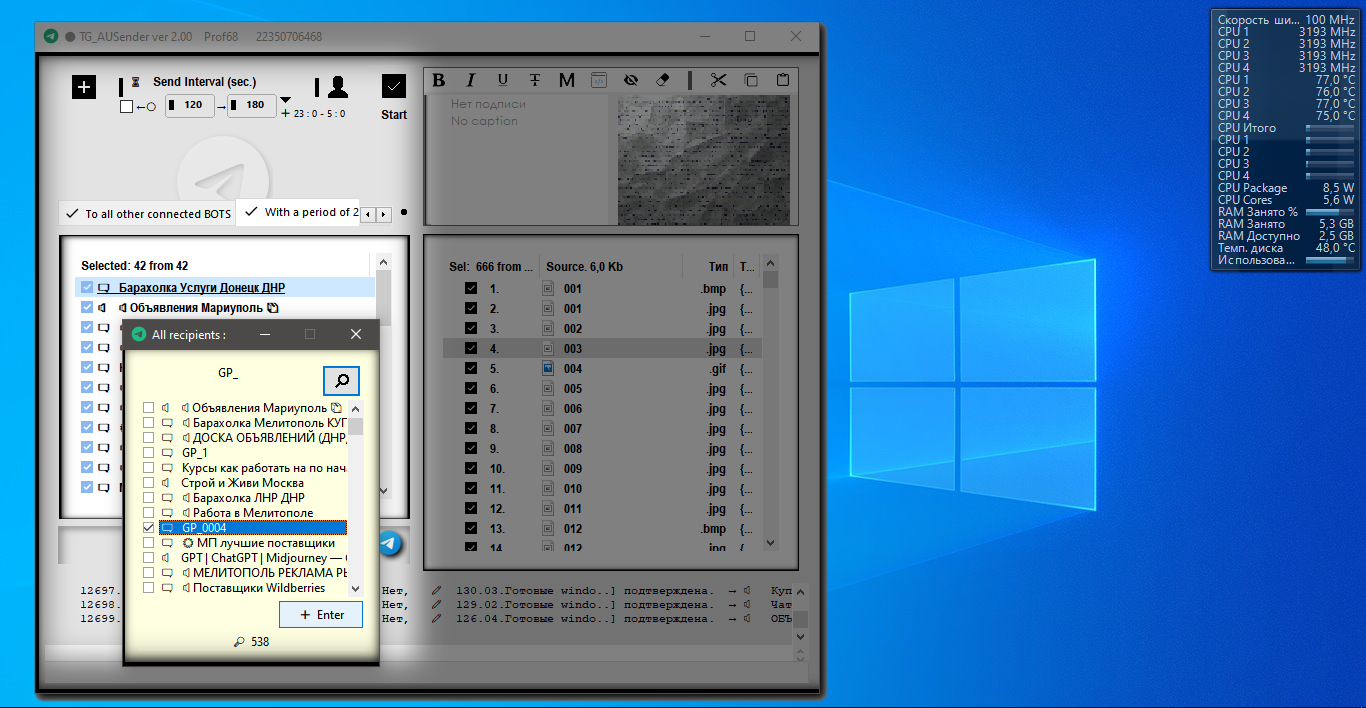Check the GP_1 recipient checkbox
1366x708 pixels.
click(149, 452)
